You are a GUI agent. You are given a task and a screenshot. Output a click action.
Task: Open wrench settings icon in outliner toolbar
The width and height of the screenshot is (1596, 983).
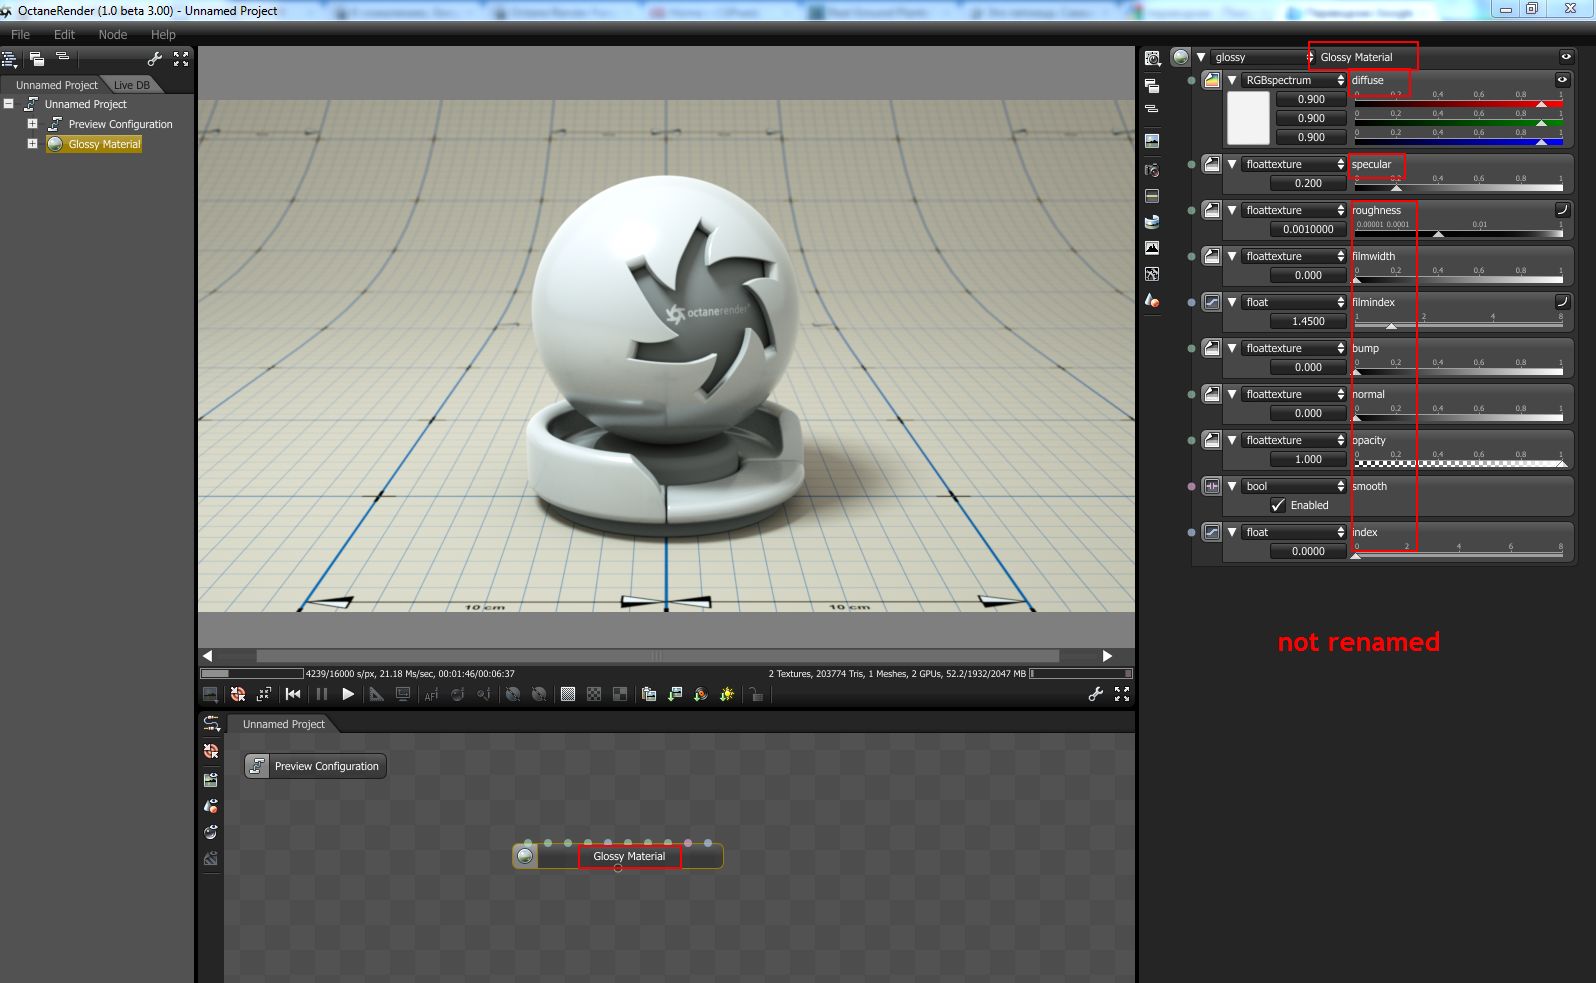coord(155,59)
